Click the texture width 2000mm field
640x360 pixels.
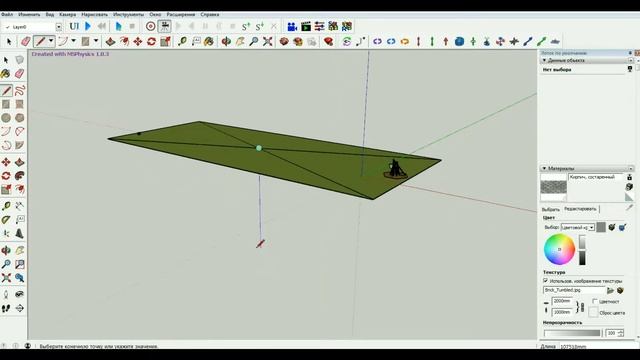coord(562,301)
